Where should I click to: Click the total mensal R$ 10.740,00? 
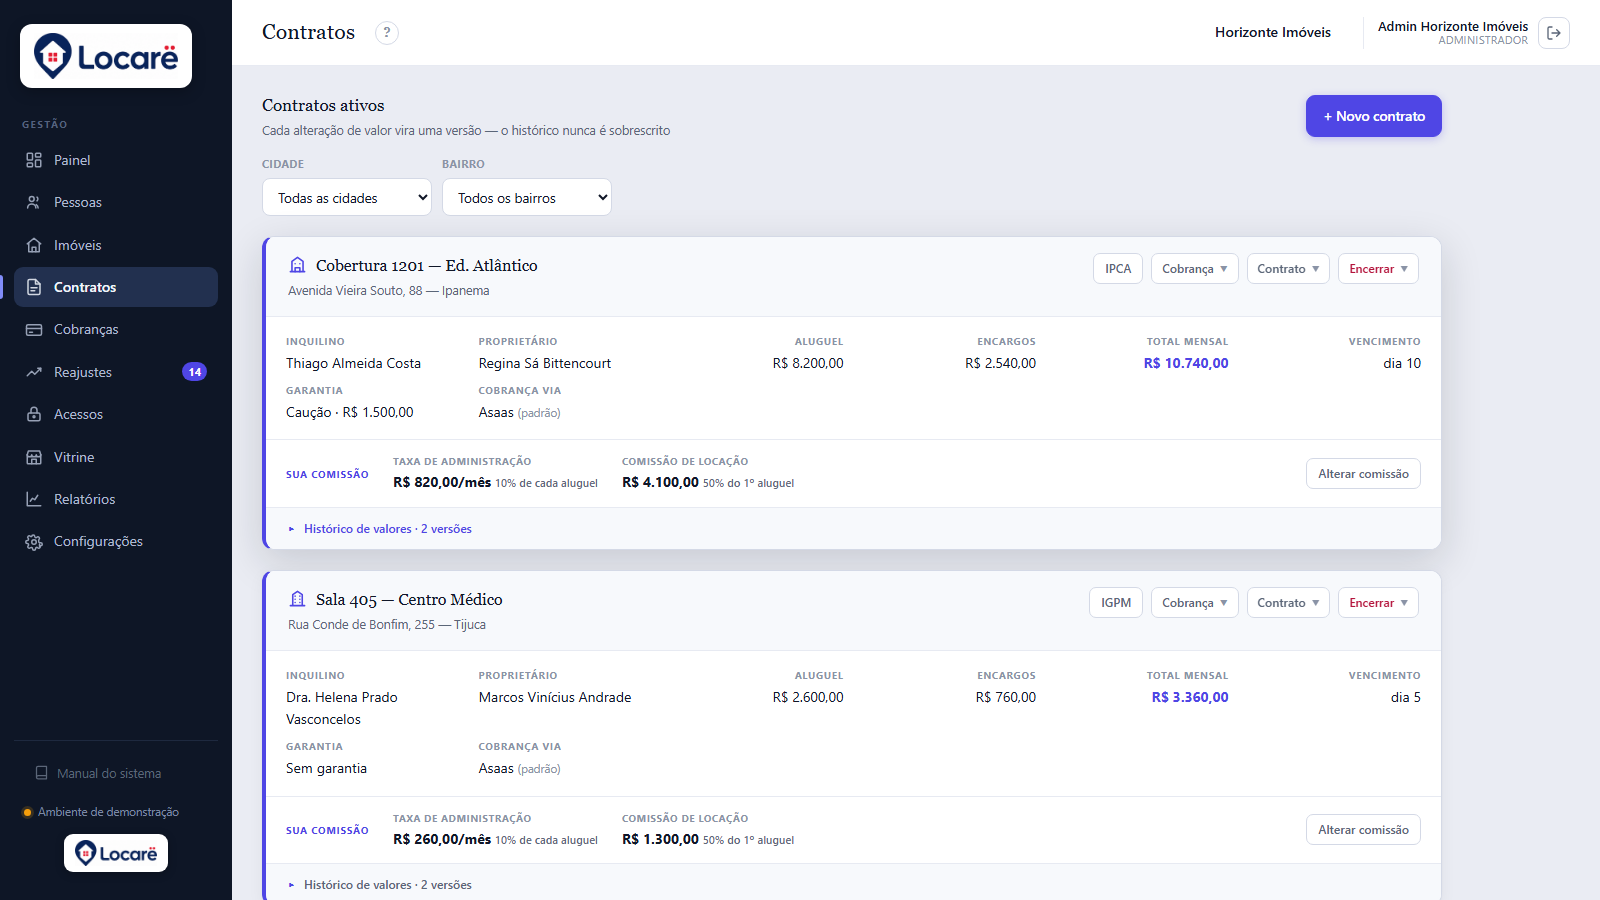1186,363
